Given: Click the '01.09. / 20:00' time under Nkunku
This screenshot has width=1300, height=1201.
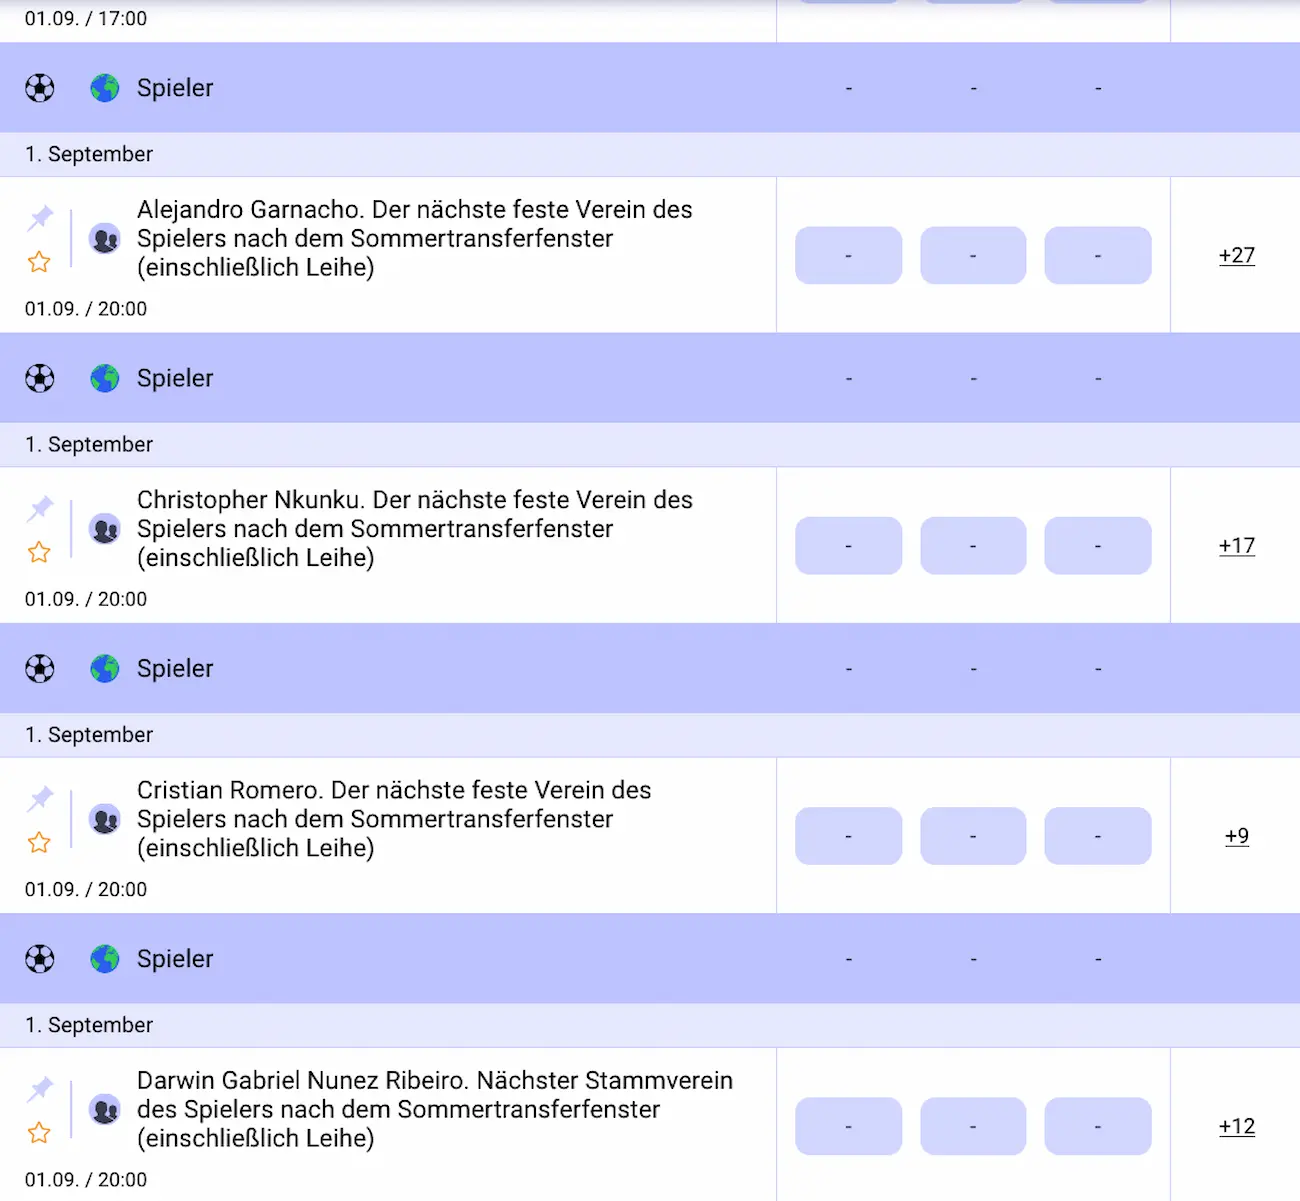Looking at the screenshot, I should (86, 599).
